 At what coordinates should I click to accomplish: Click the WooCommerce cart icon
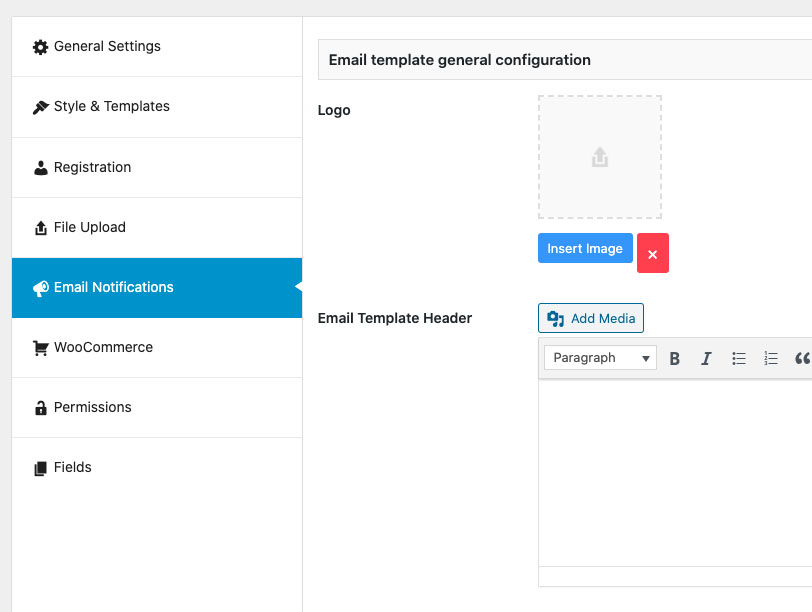click(40, 348)
